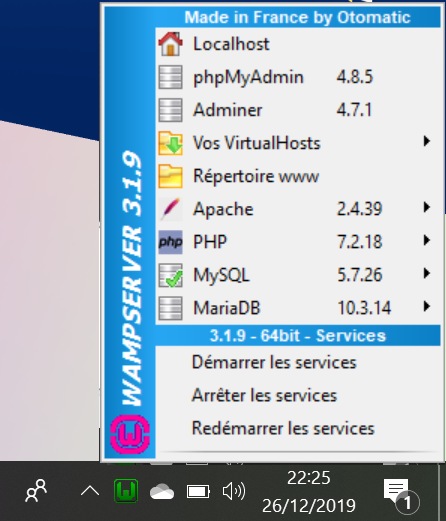
Task: Click the Apache feather icon
Action: [170, 209]
